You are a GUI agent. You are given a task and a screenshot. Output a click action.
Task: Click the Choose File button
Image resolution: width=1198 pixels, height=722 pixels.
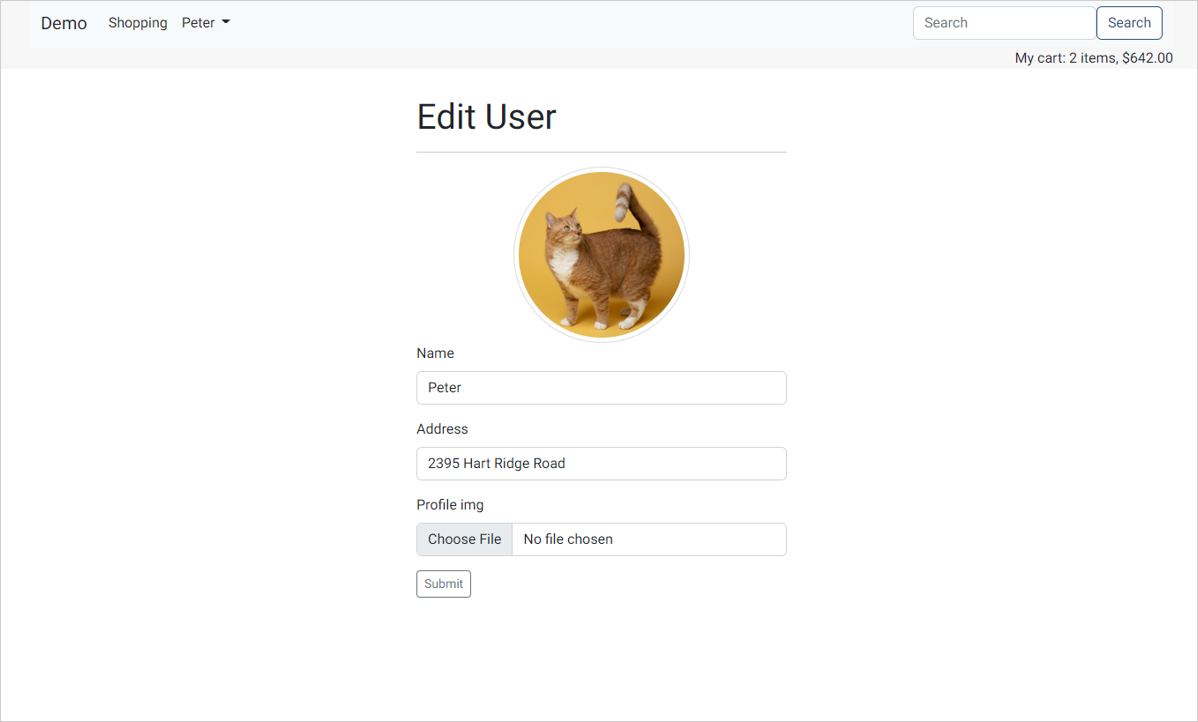click(465, 539)
